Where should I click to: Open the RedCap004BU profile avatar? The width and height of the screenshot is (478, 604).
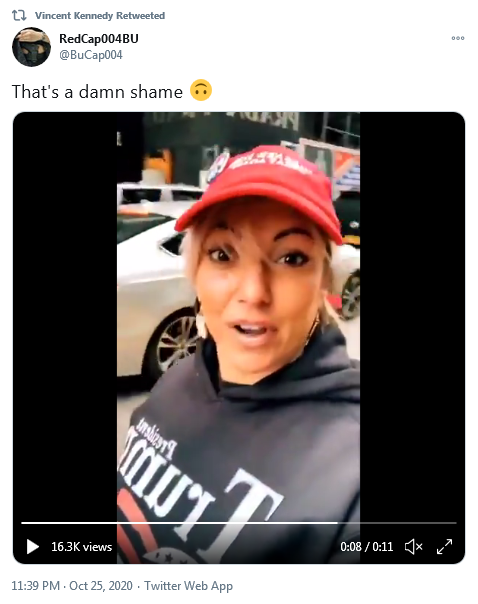(32, 47)
